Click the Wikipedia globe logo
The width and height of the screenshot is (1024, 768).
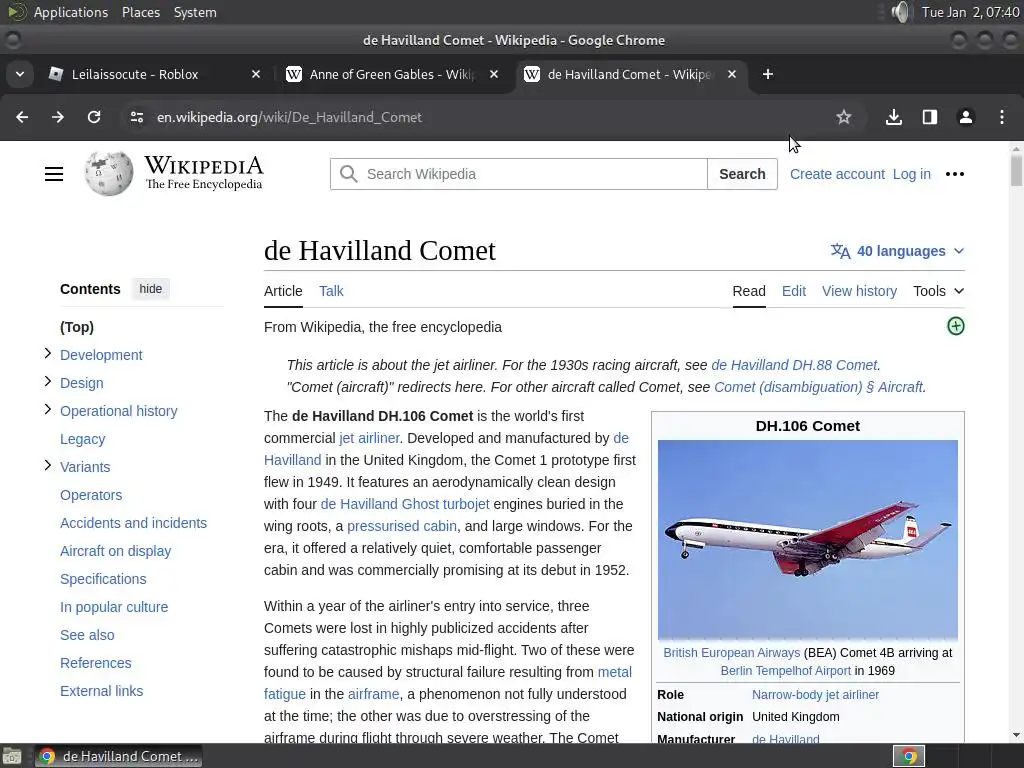(x=108, y=174)
